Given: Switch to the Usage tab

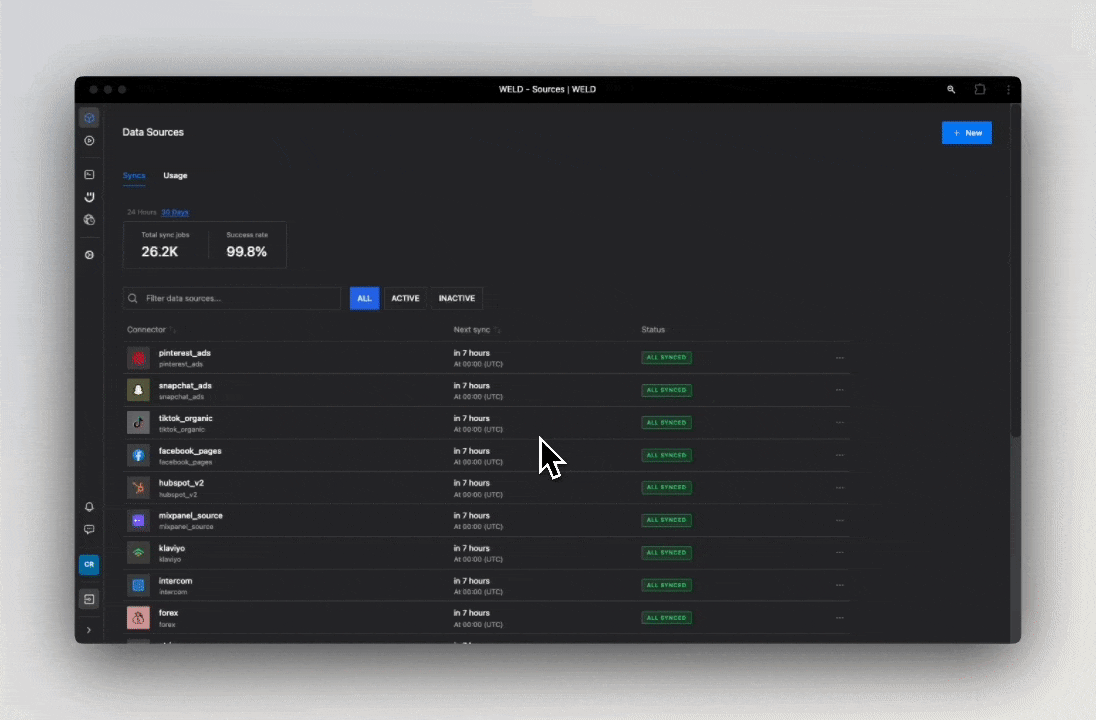Looking at the screenshot, I should (x=175, y=176).
